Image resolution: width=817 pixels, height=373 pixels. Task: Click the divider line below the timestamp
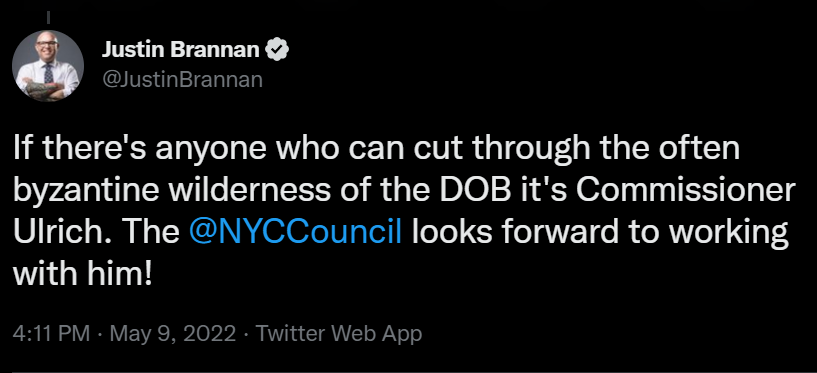tap(408, 371)
